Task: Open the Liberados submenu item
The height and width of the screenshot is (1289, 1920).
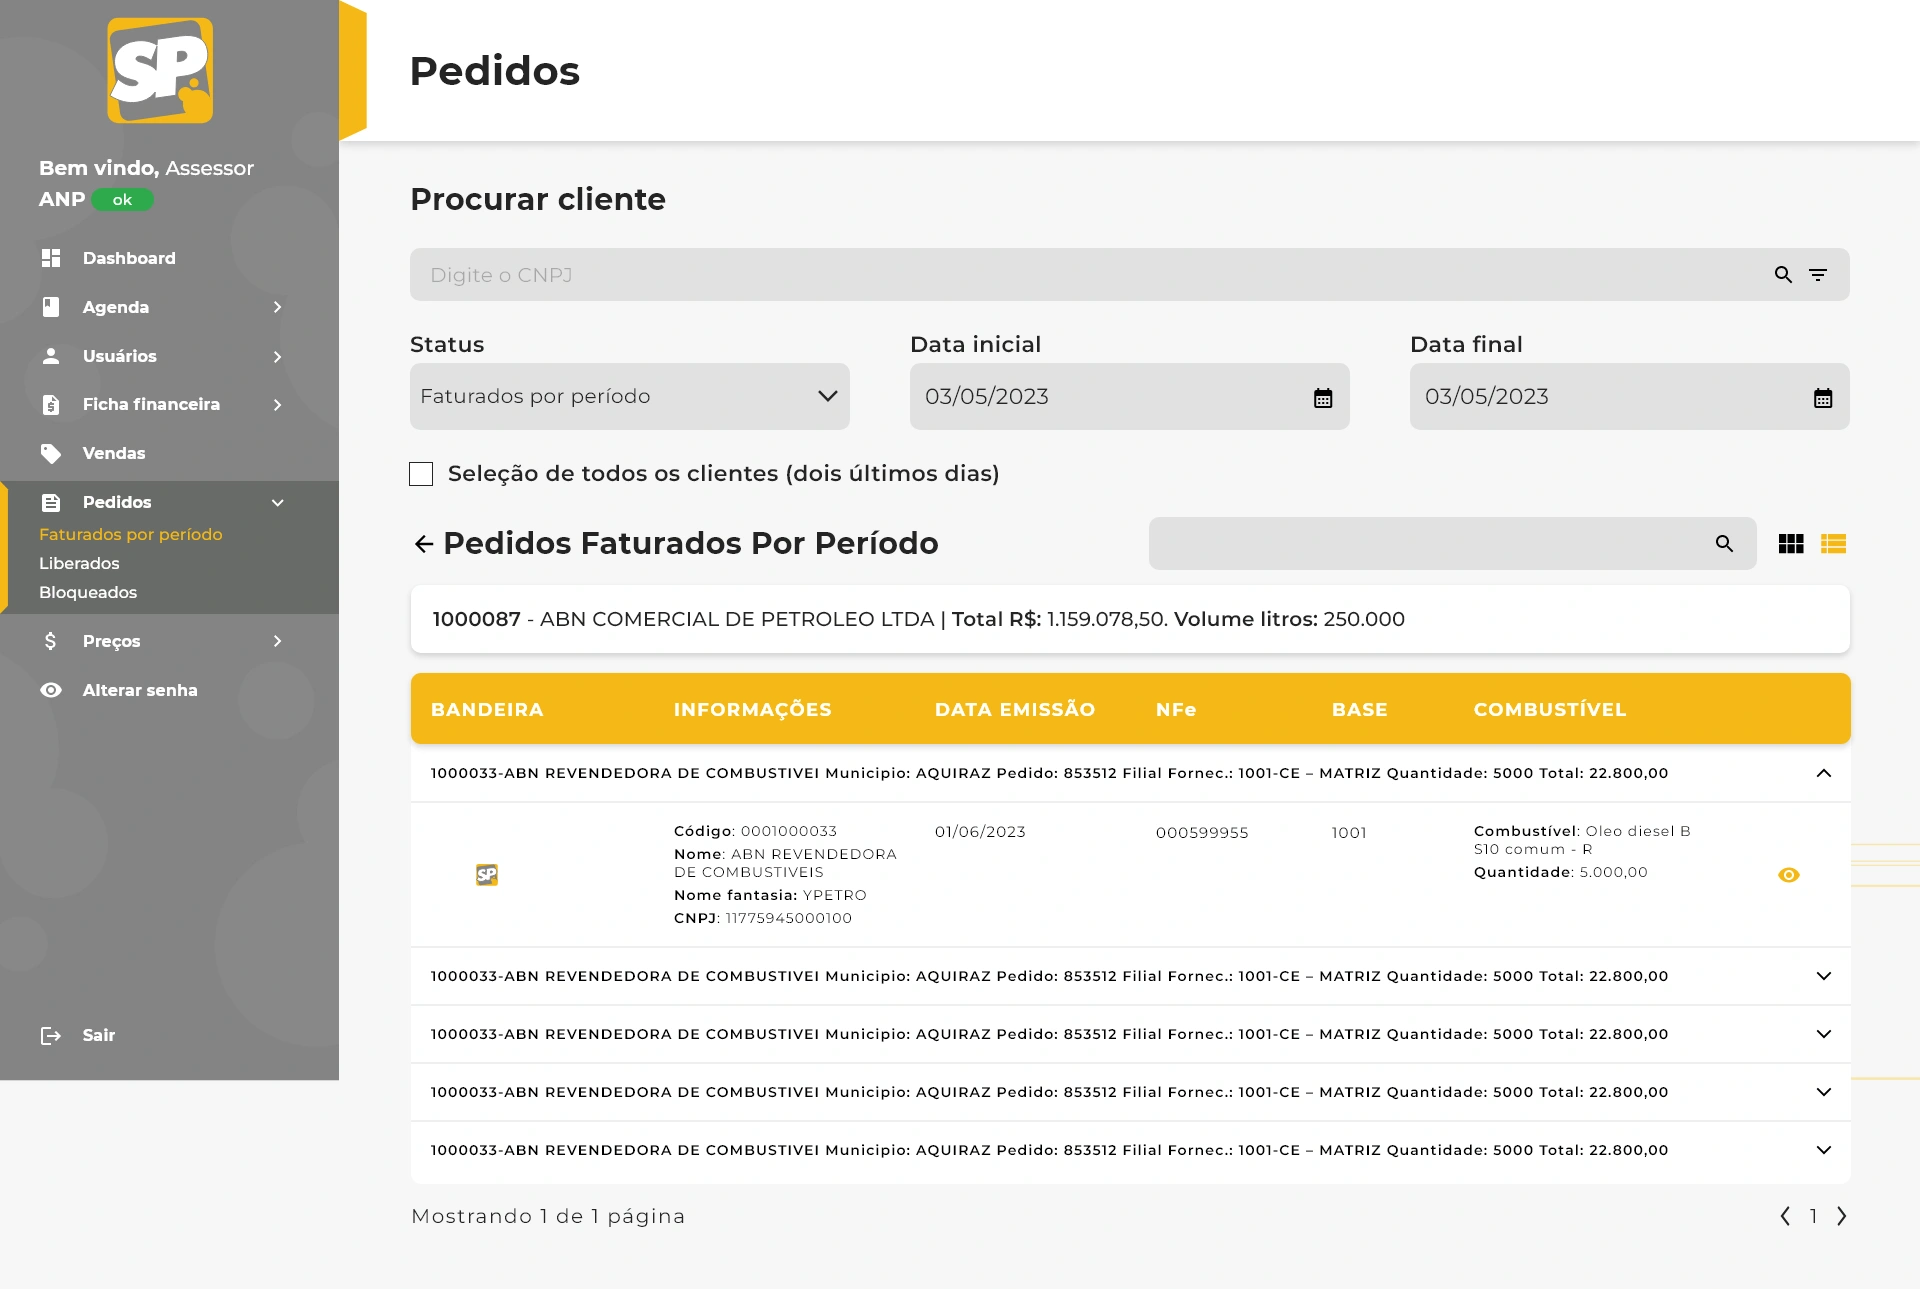Action: (79, 564)
